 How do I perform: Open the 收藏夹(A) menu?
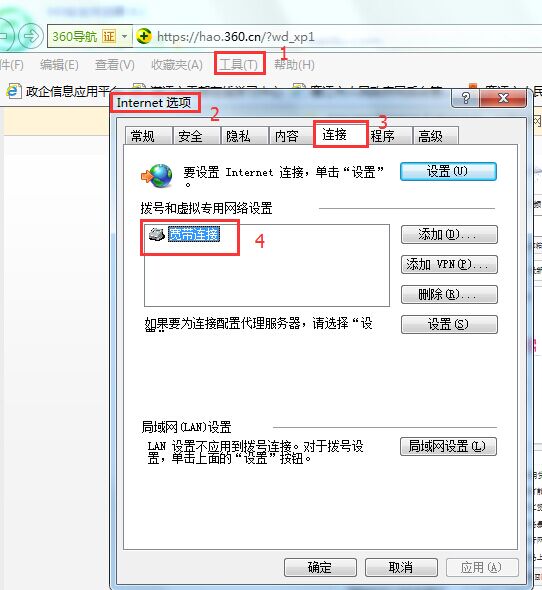pyautogui.click(x=177, y=65)
